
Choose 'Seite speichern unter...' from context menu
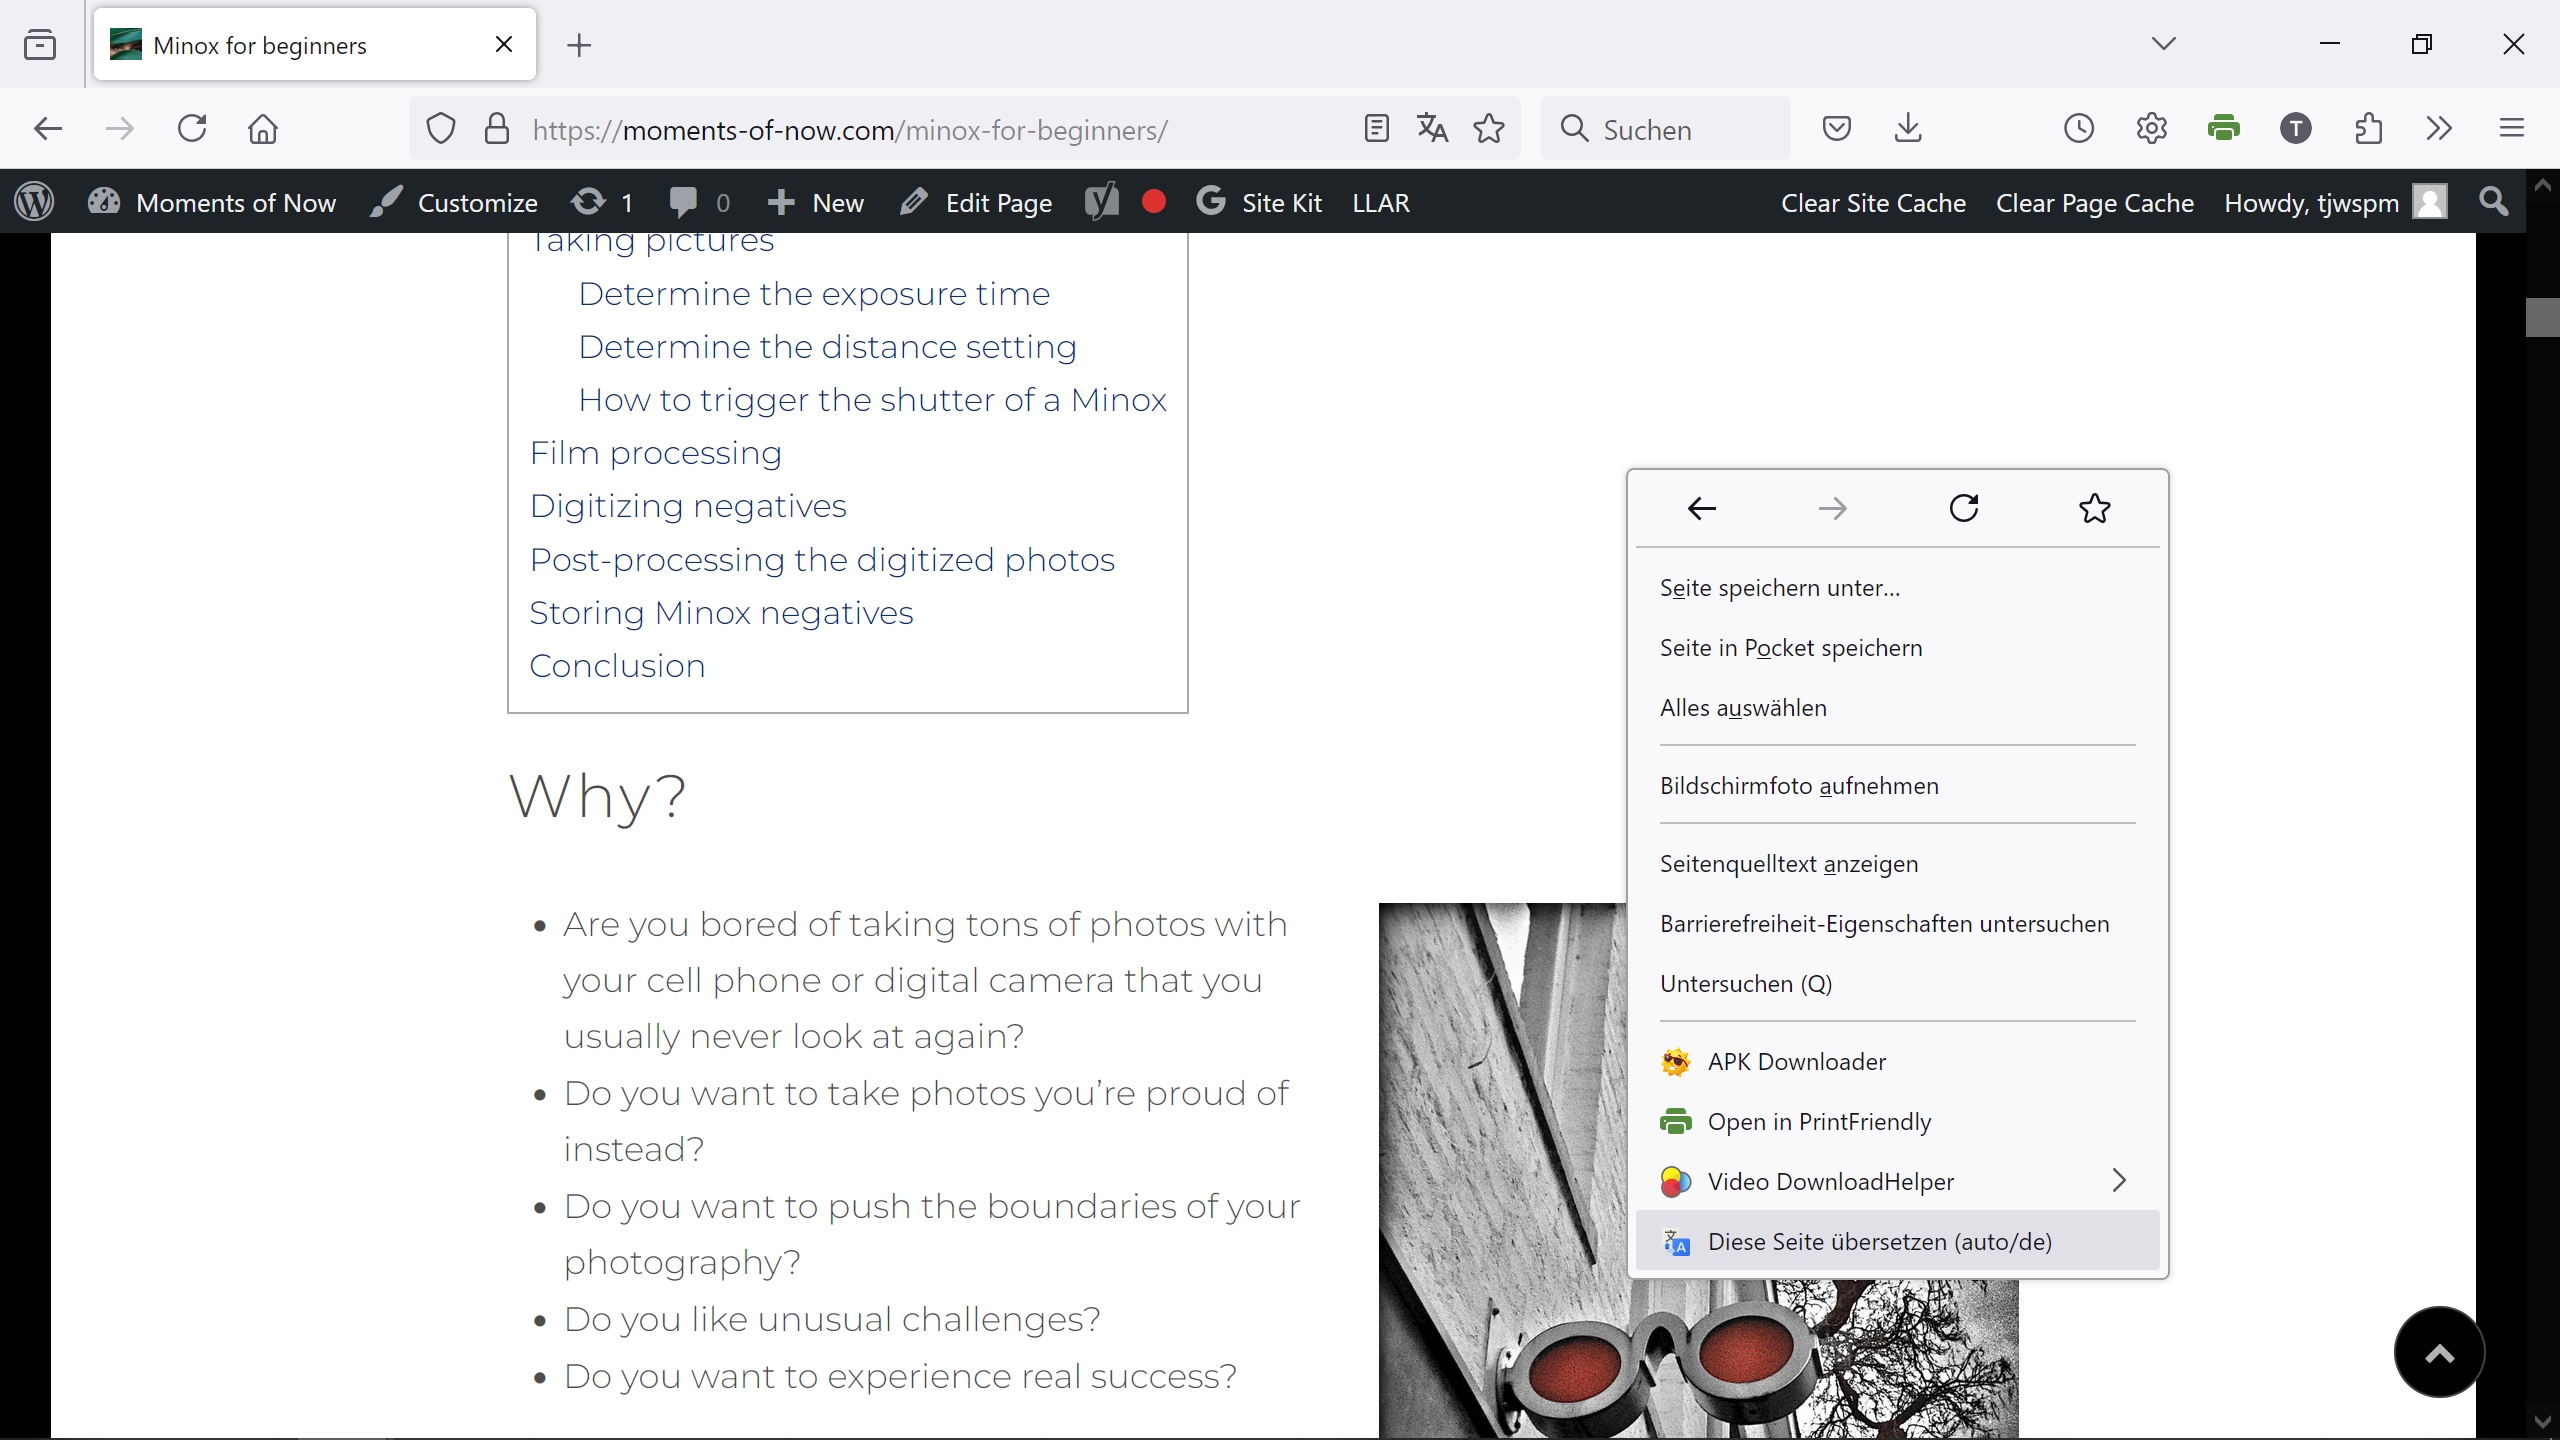tap(1780, 588)
